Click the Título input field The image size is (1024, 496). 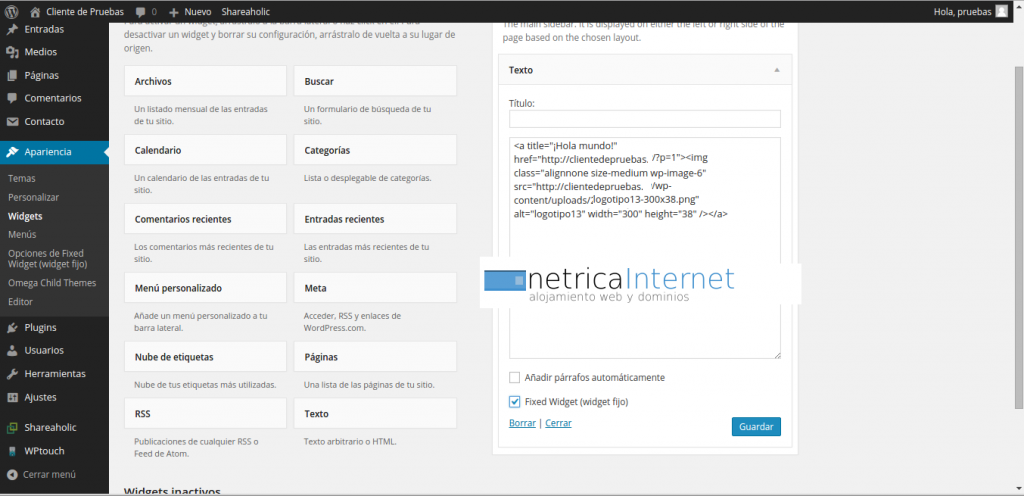tap(644, 119)
